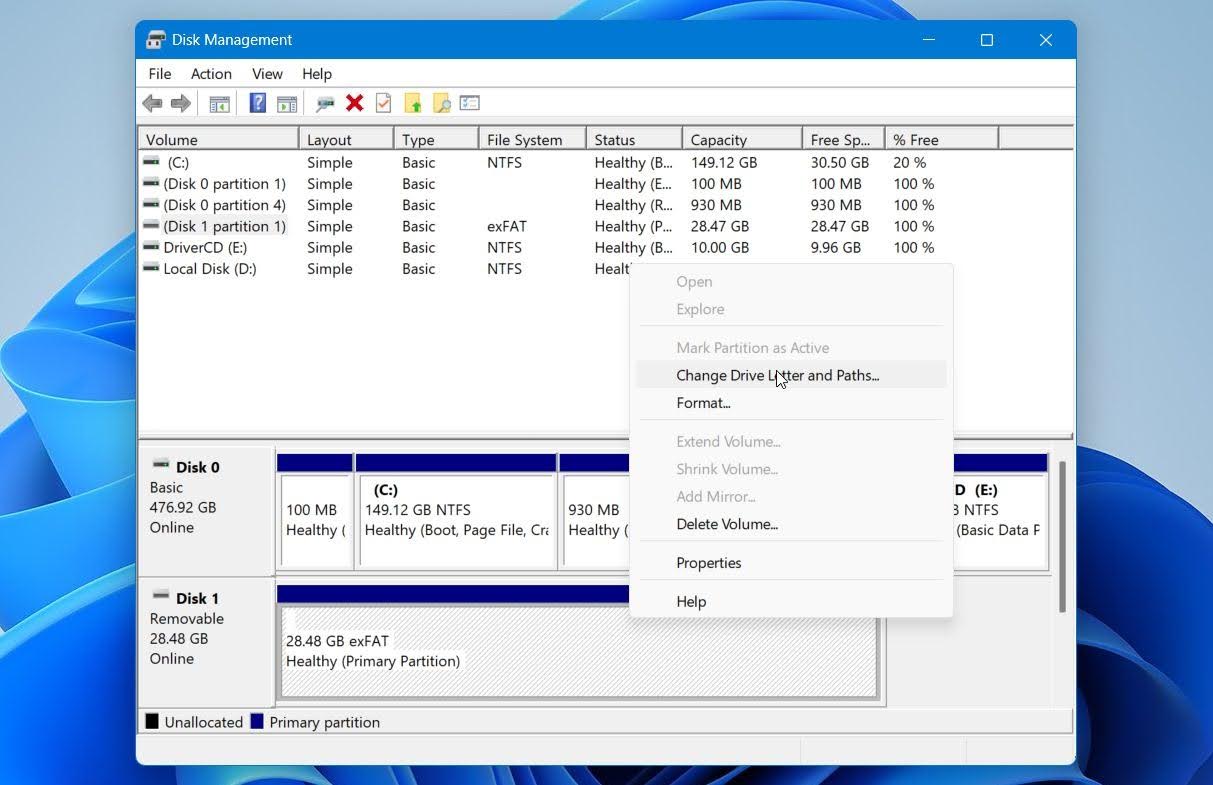1213x785 pixels.
Task: Choose Delete Volume... from context menu
Action: click(791, 524)
